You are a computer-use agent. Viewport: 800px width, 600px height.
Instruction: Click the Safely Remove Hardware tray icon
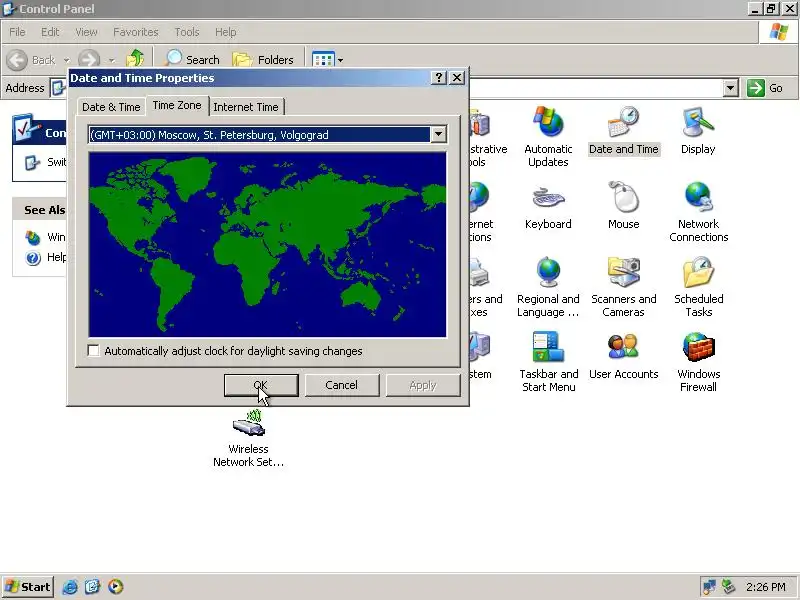pyautogui.click(x=728, y=587)
